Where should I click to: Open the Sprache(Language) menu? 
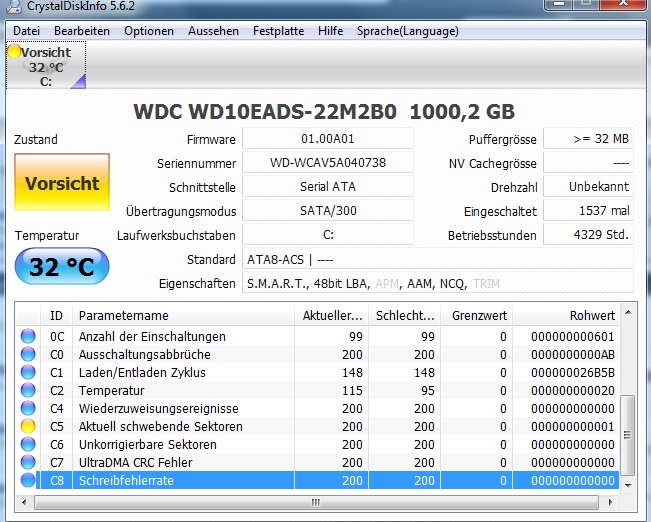click(x=408, y=31)
